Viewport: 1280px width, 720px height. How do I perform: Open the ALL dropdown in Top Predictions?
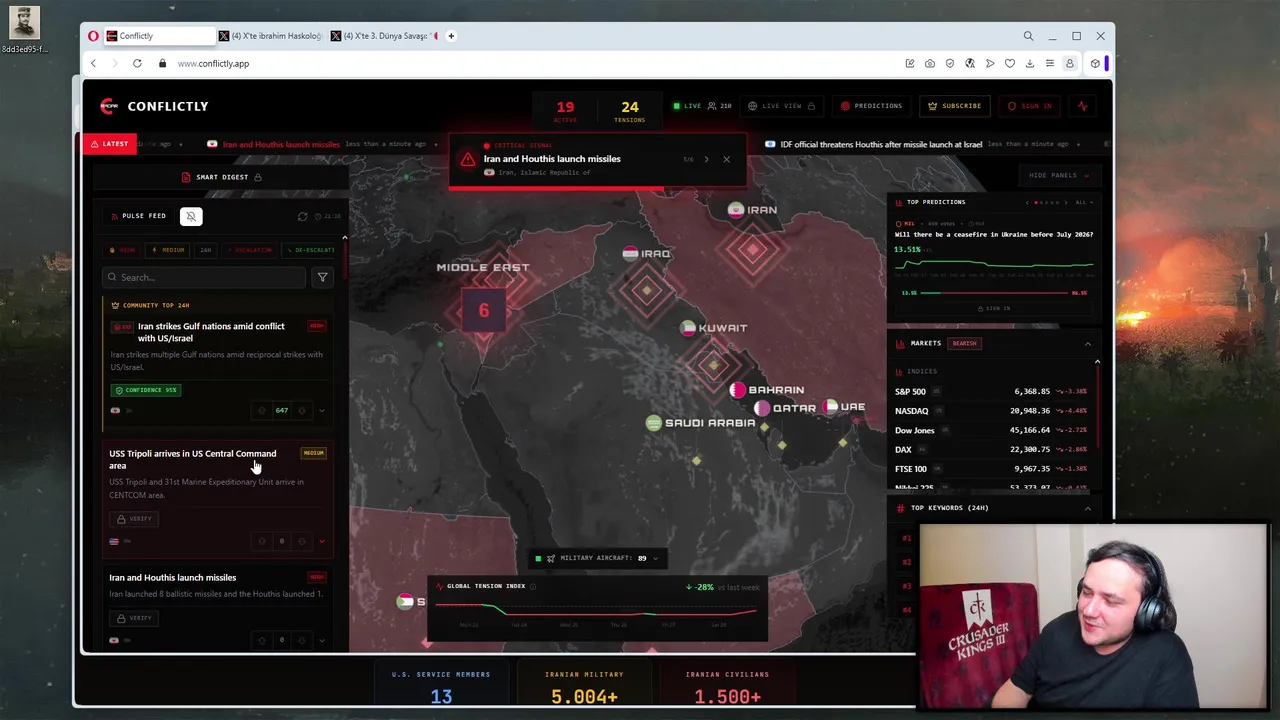[x=1084, y=202]
